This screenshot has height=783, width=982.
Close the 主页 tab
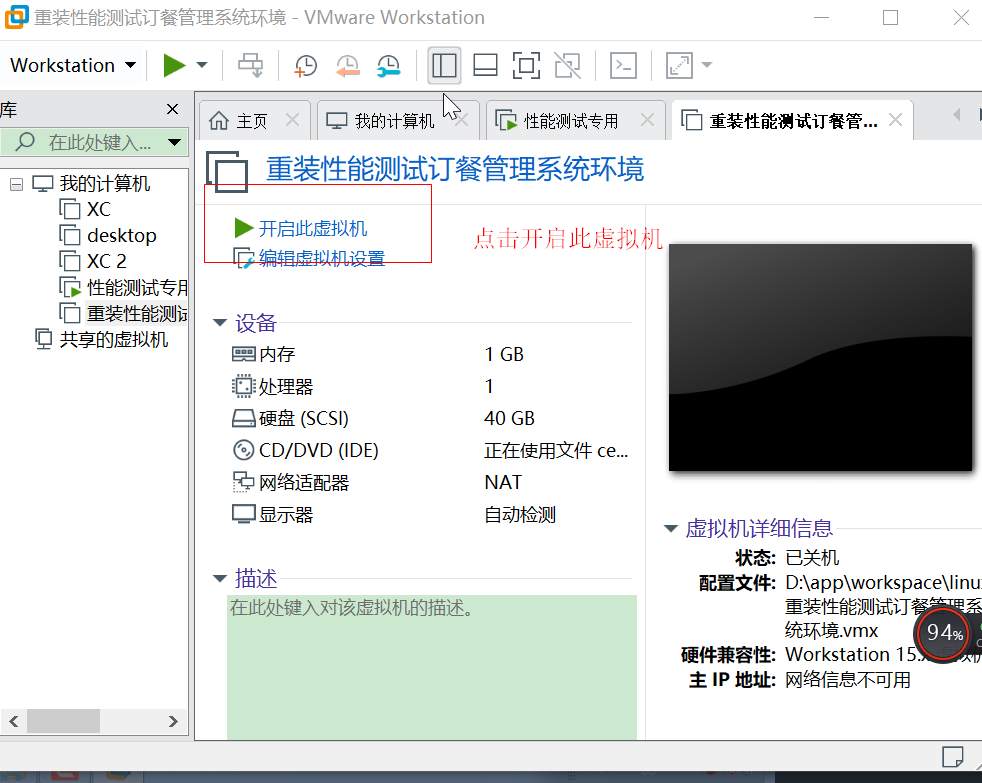(292, 120)
